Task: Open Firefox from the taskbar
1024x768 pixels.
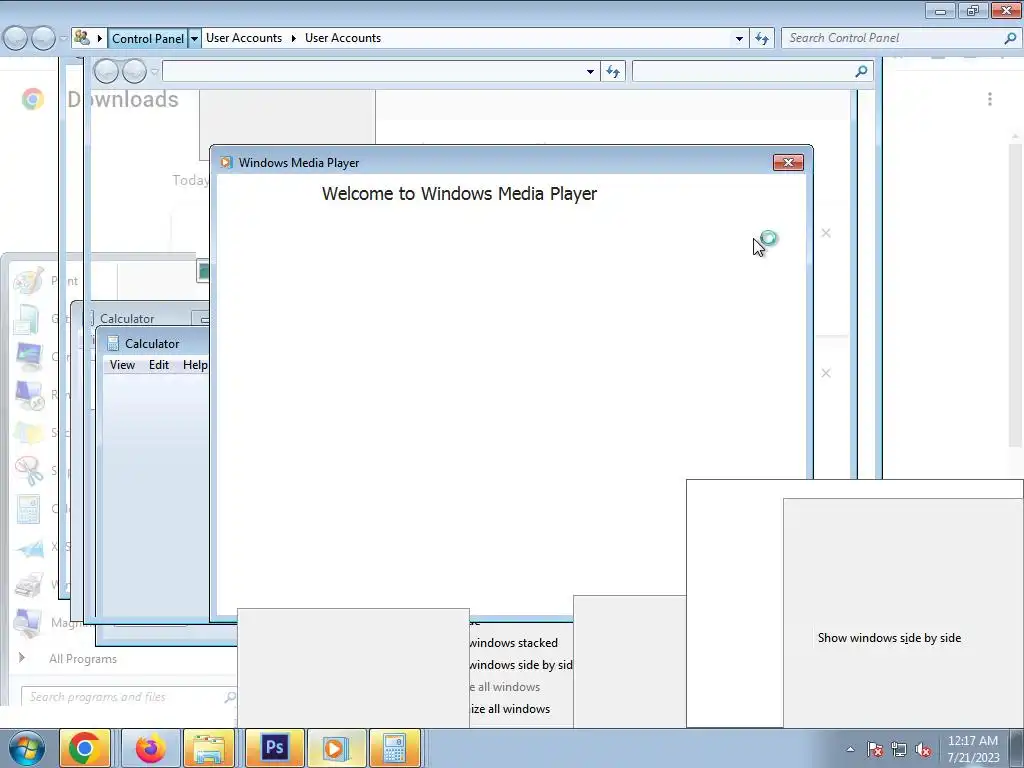Action: [150, 748]
